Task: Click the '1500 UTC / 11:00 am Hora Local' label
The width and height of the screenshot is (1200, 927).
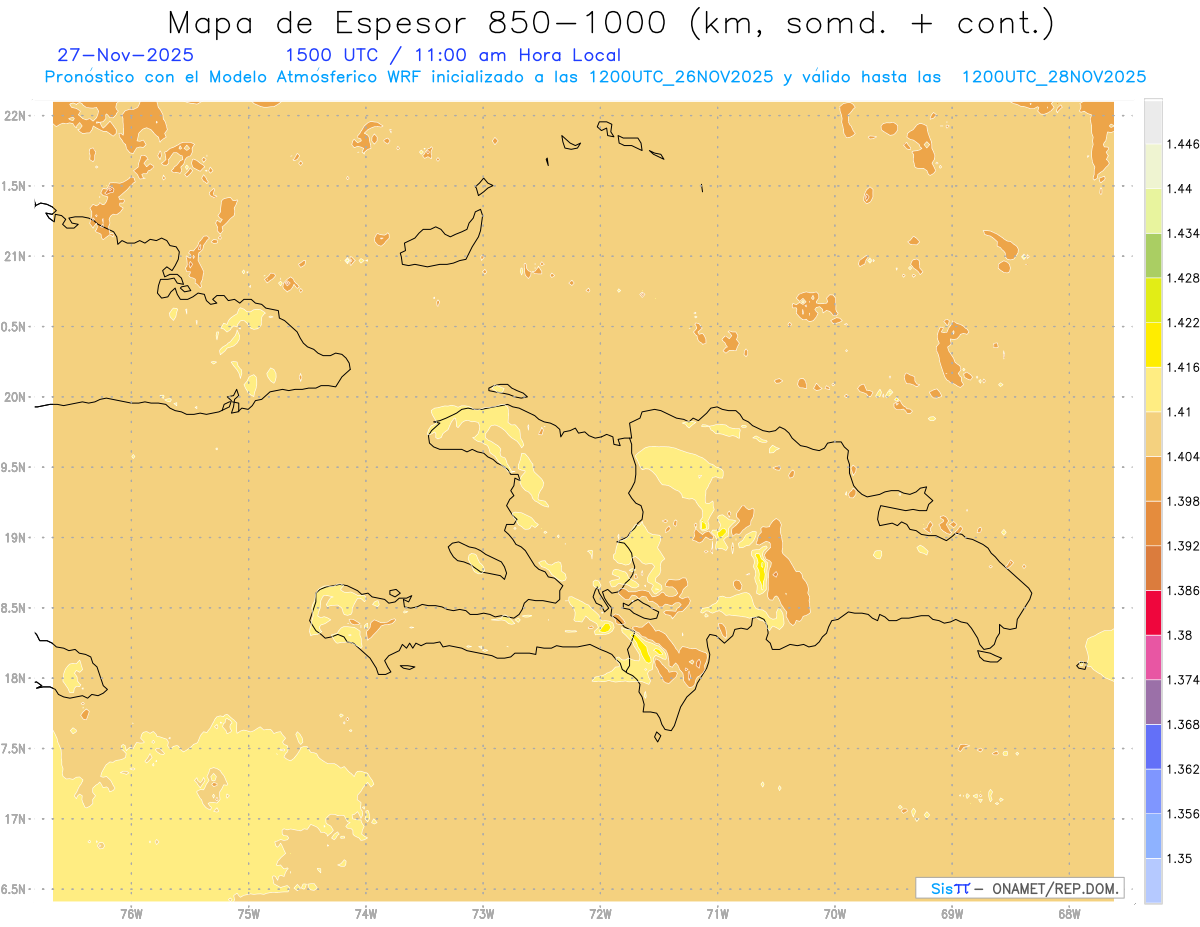Action: pos(453,56)
